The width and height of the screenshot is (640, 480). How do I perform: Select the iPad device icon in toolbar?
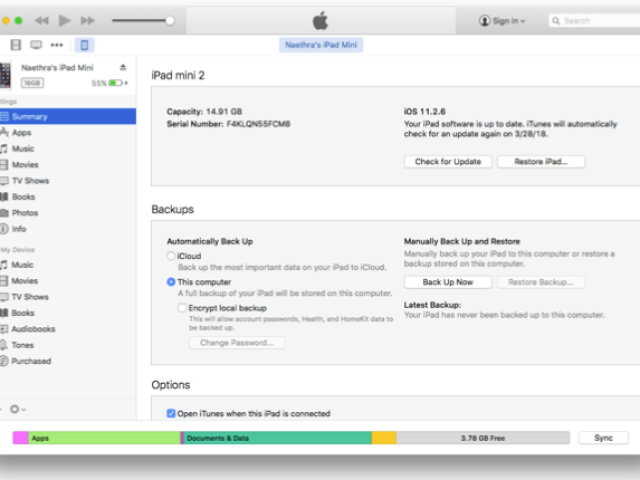click(84, 45)
